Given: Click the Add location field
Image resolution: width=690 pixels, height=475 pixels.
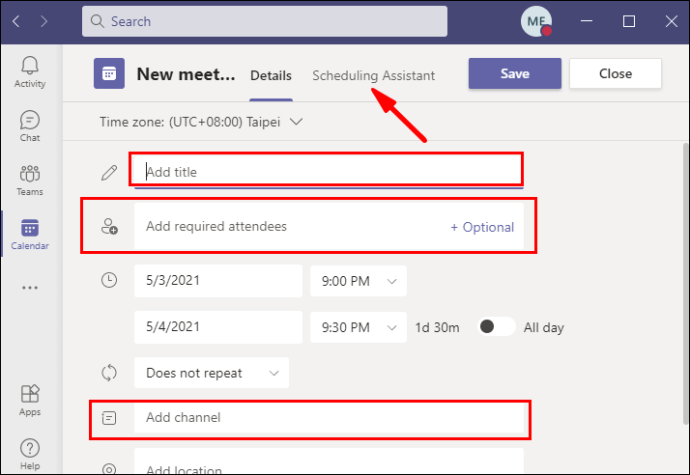Looking at the screenshot, I should point(329,462).
